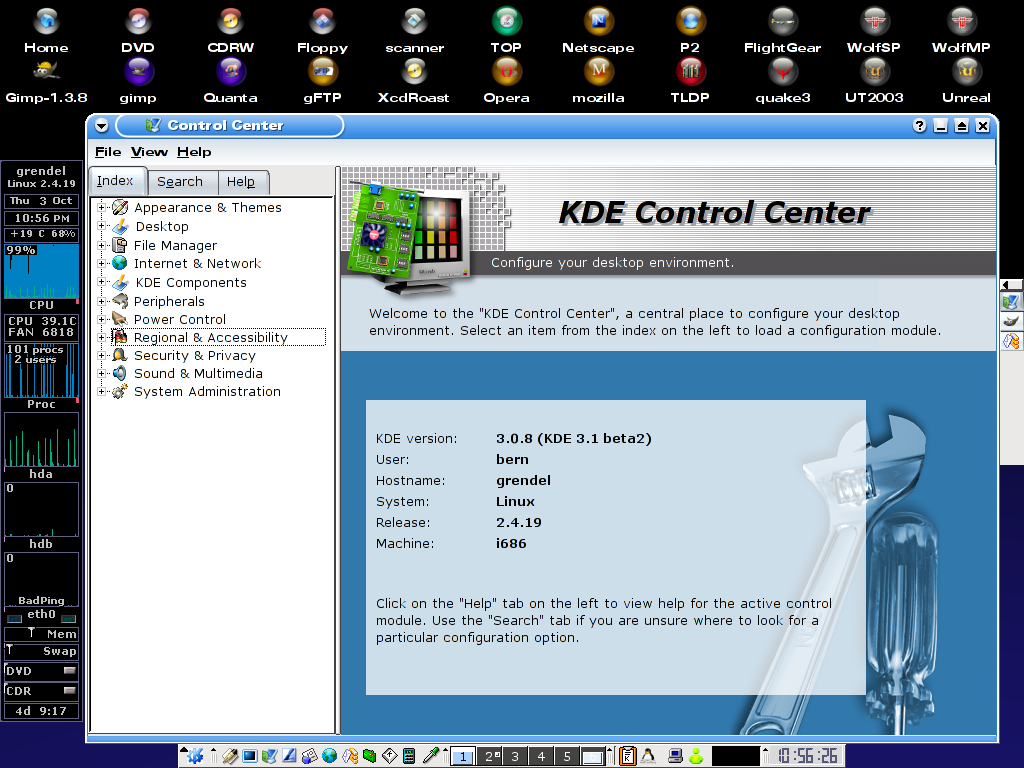
Task: Switch to virtual desktop 3
Action: (x=515, y=756)
